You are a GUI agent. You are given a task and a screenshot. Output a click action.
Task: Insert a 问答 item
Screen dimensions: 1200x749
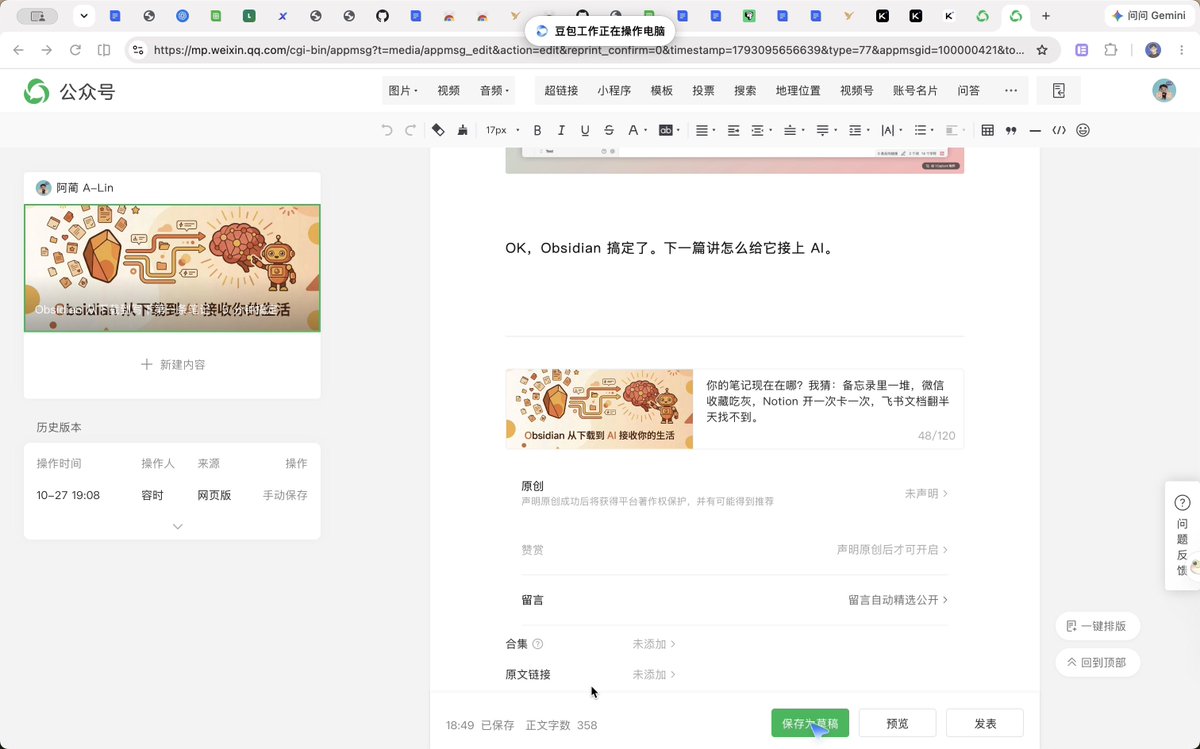[x=968, y=90]
